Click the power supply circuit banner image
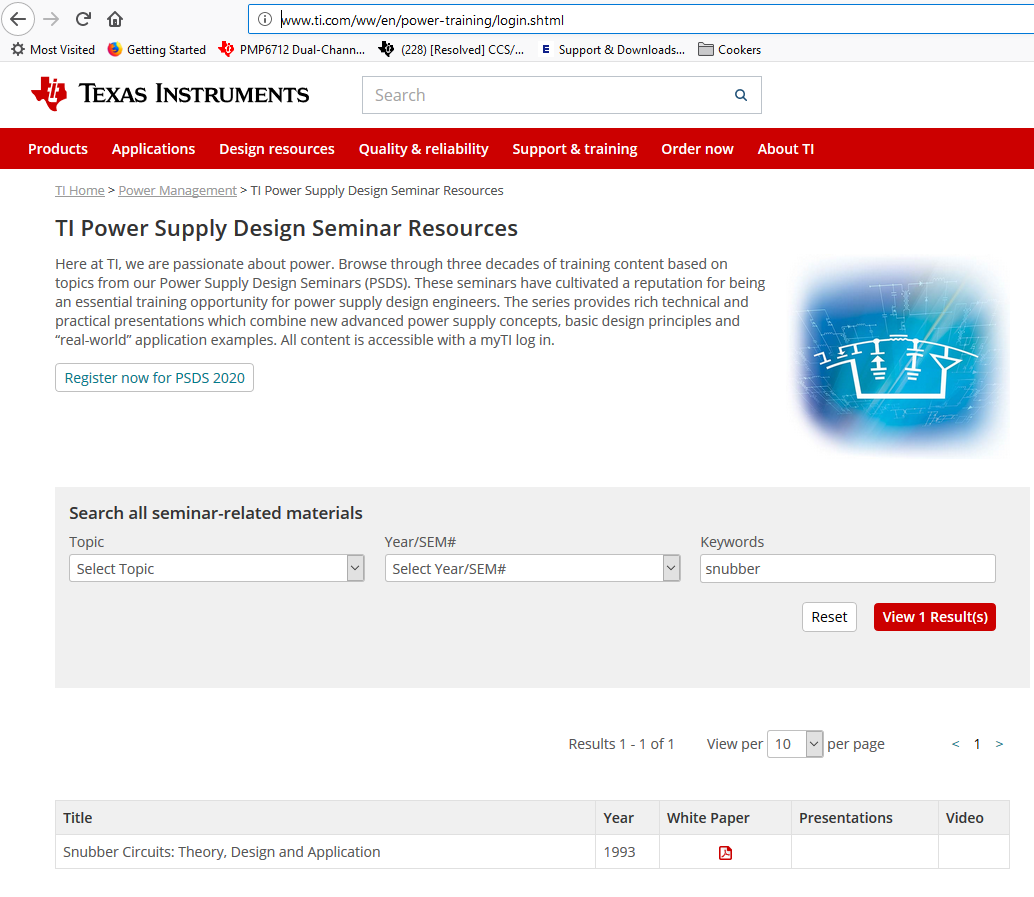The image size is (1034, 897). tap(901, 358)
